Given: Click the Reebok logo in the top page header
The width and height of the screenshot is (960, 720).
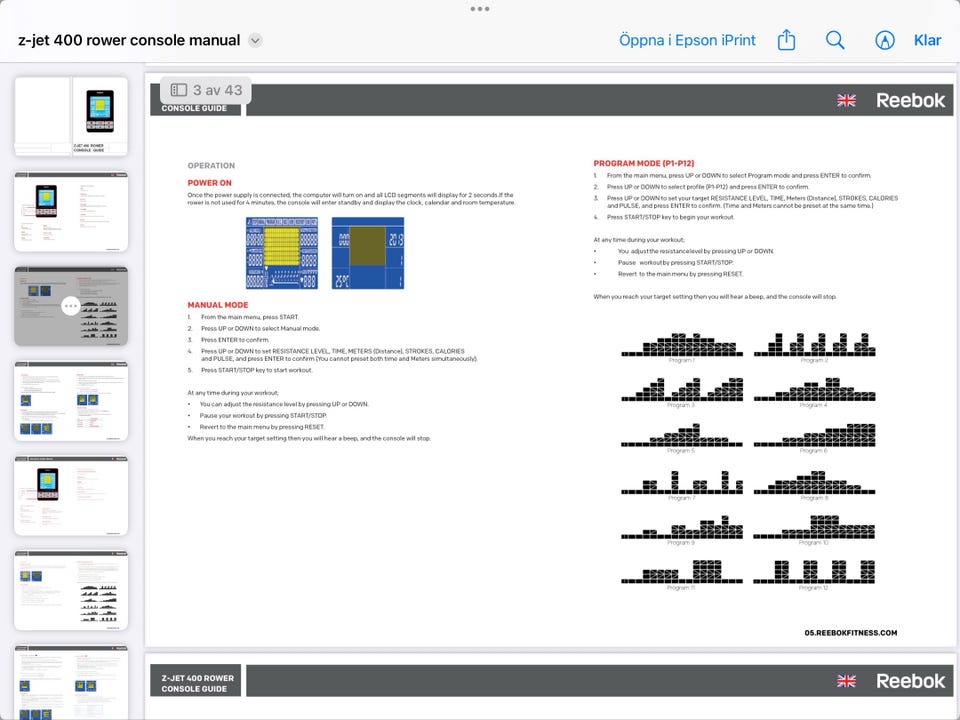Looking at the screenshot, I should (910, 100).
